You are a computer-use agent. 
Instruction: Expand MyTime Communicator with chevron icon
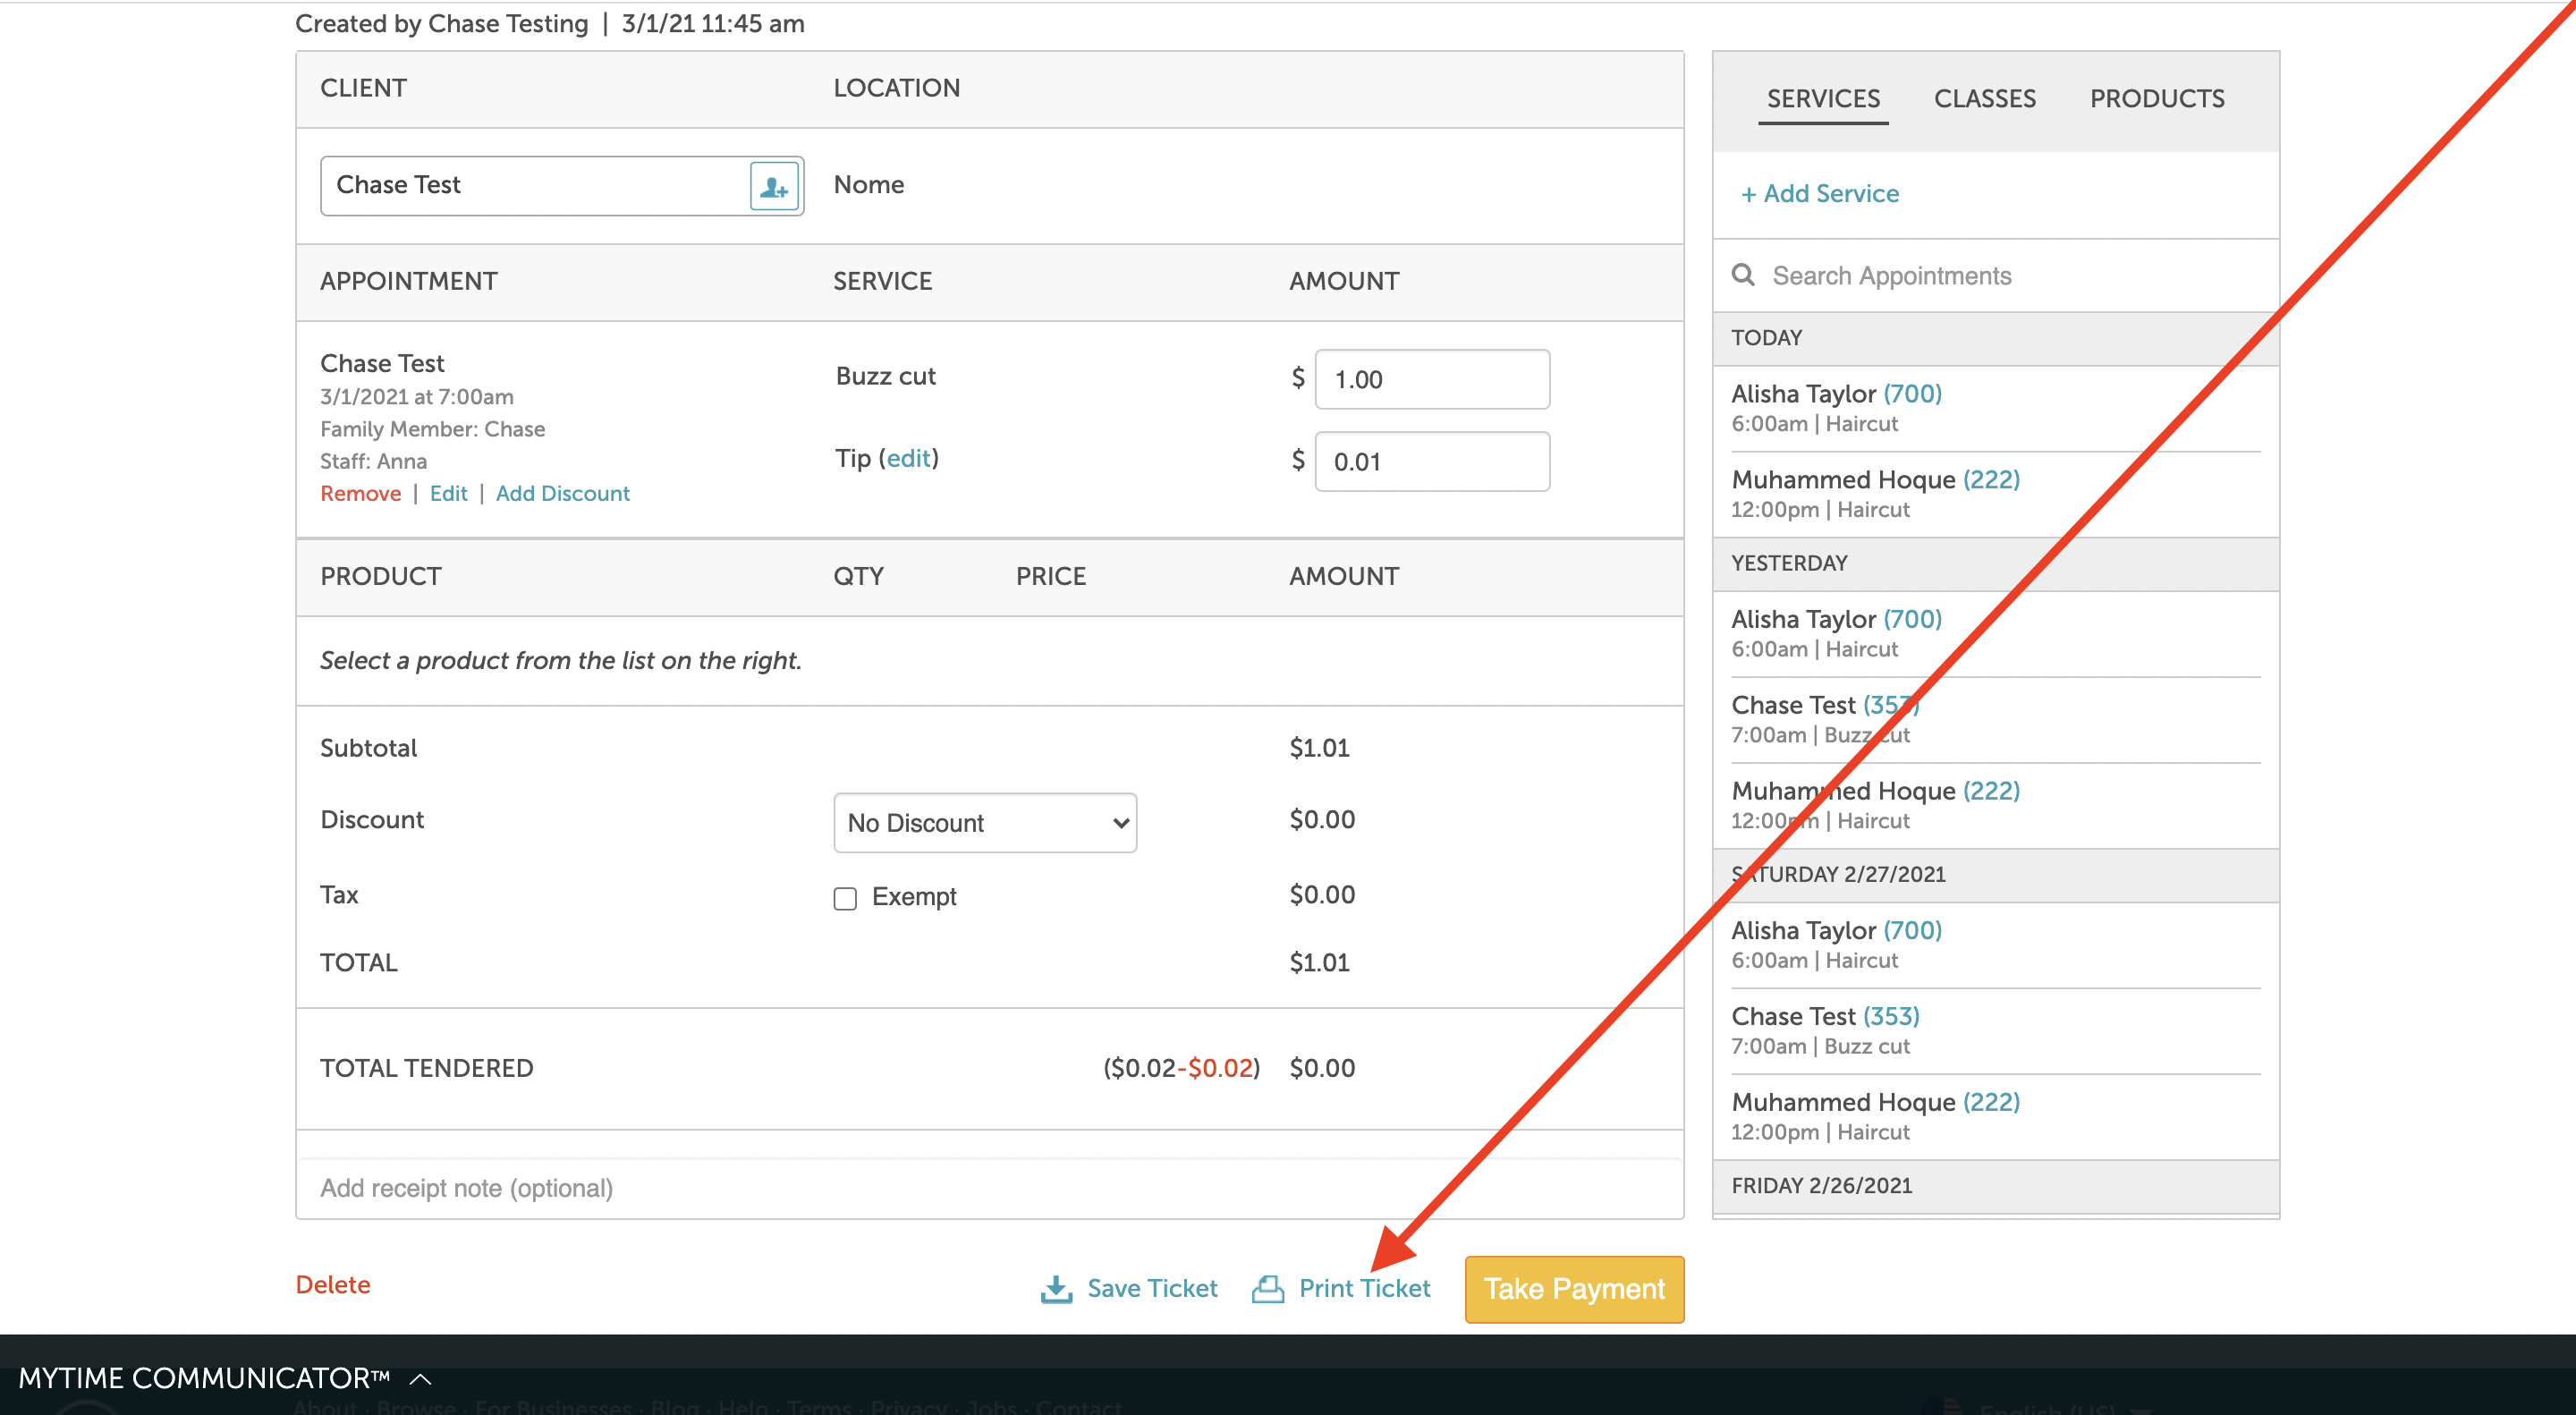[421, 1378]
